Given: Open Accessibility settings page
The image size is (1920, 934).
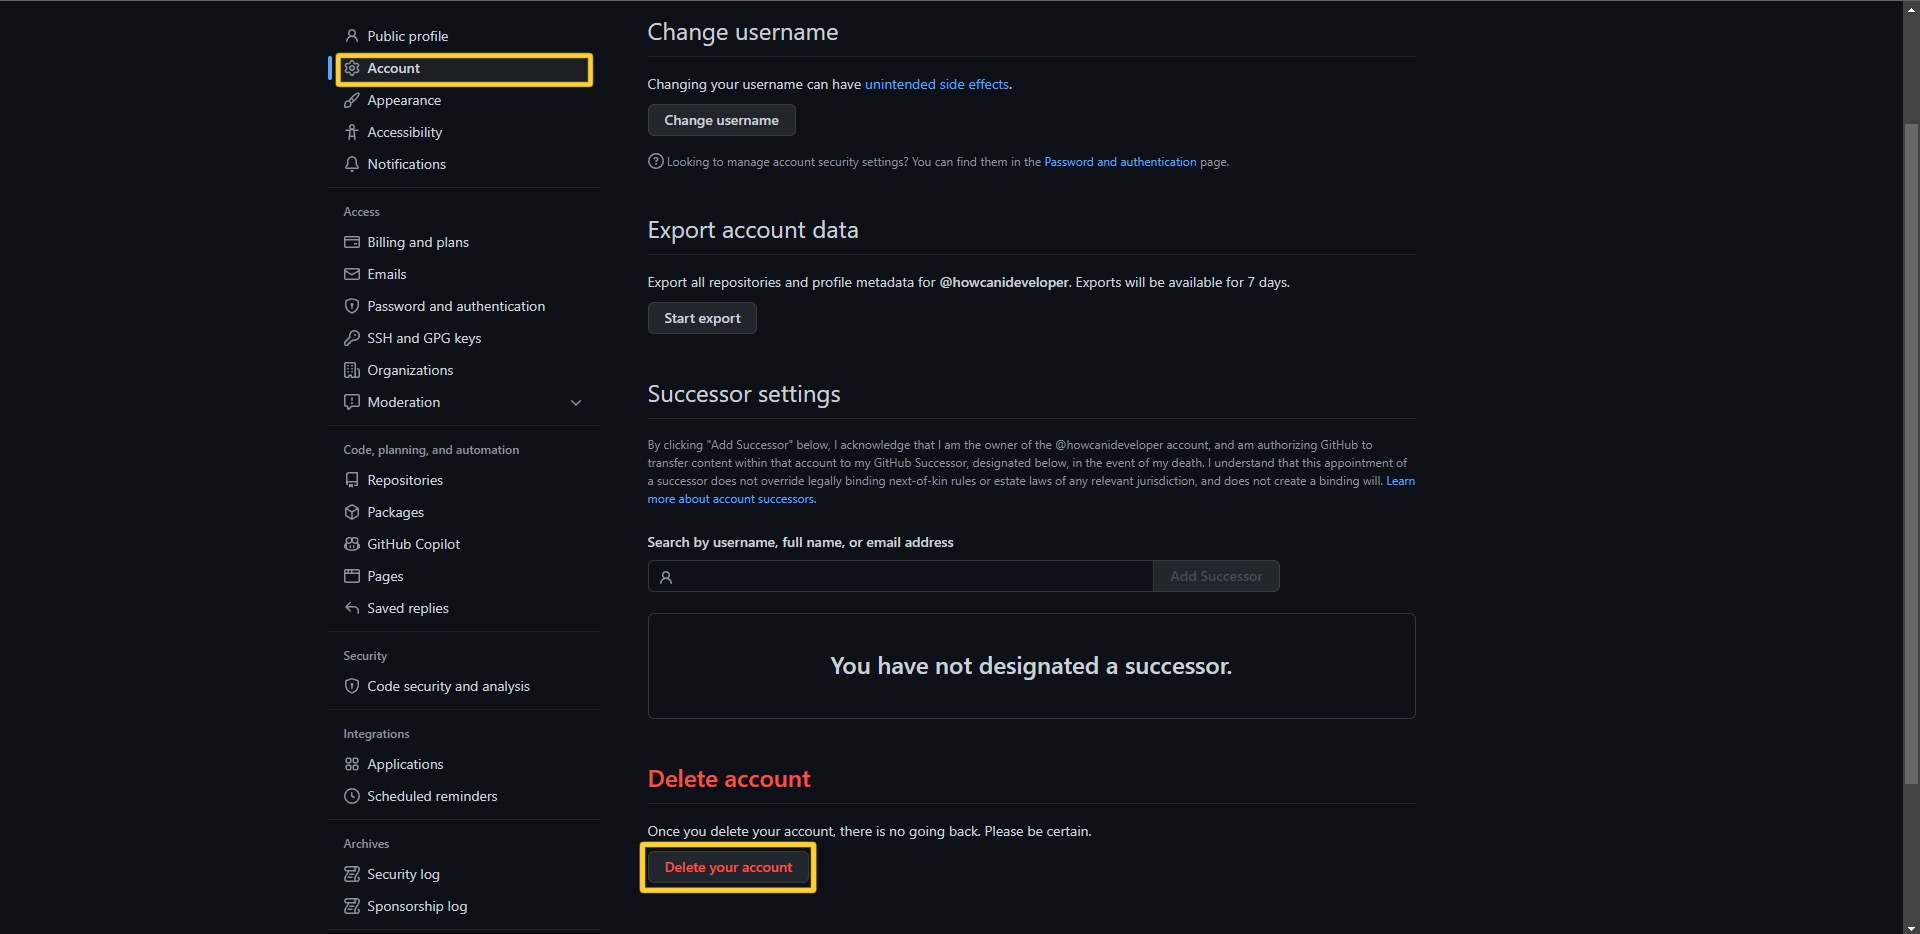Looking at the screenshot, I should (x=464, y=132).
